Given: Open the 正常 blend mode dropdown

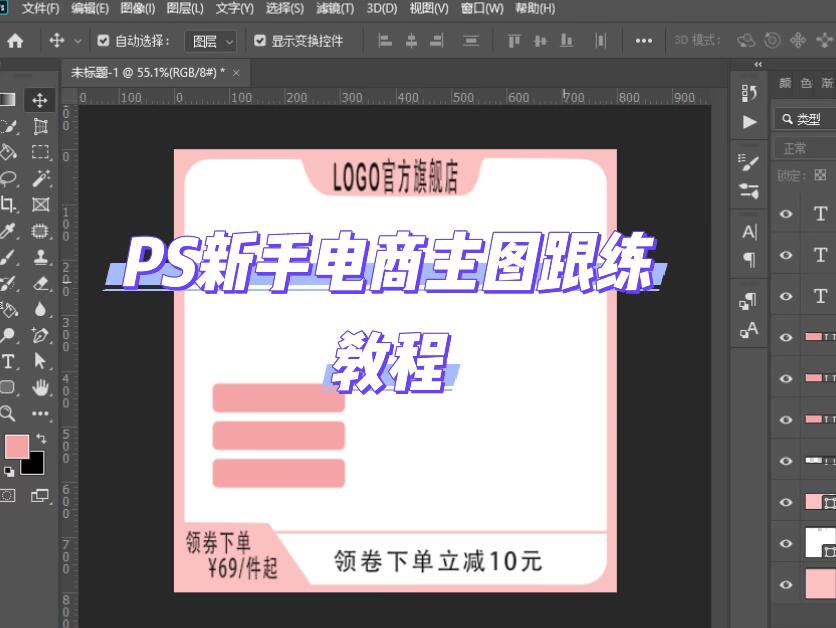Looking at the screenshot, I should point(805,148).
